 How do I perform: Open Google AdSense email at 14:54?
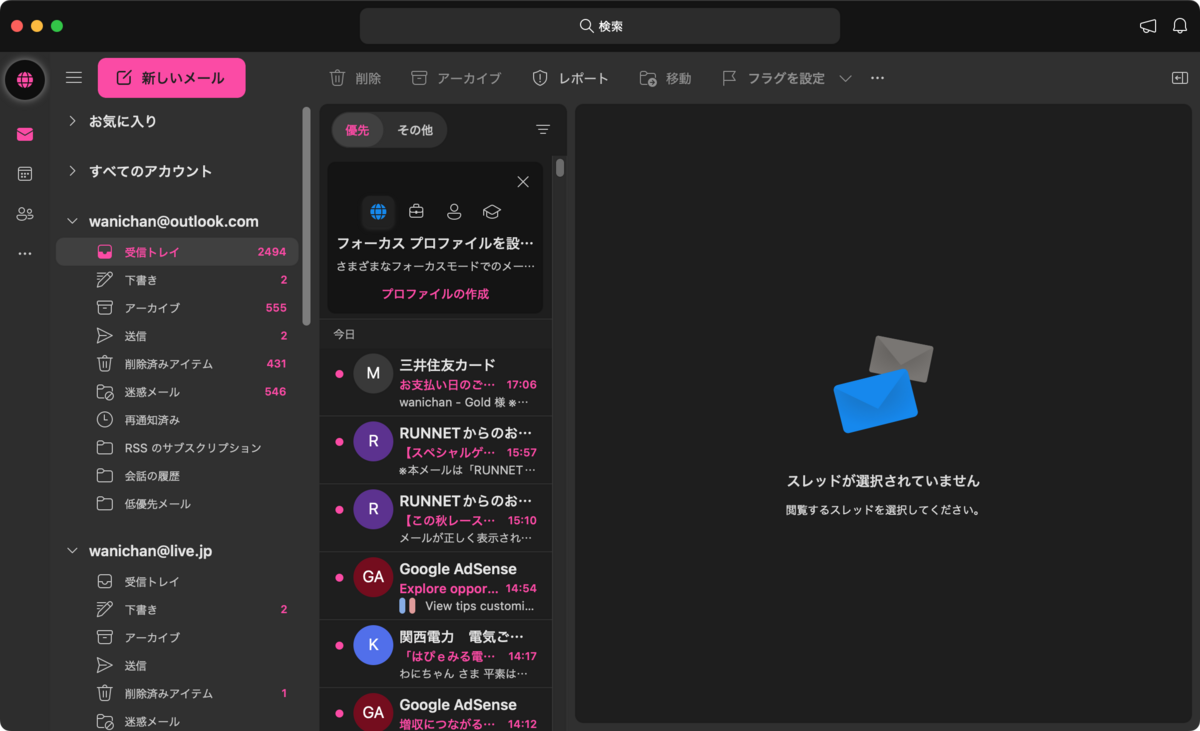[436, 586]
